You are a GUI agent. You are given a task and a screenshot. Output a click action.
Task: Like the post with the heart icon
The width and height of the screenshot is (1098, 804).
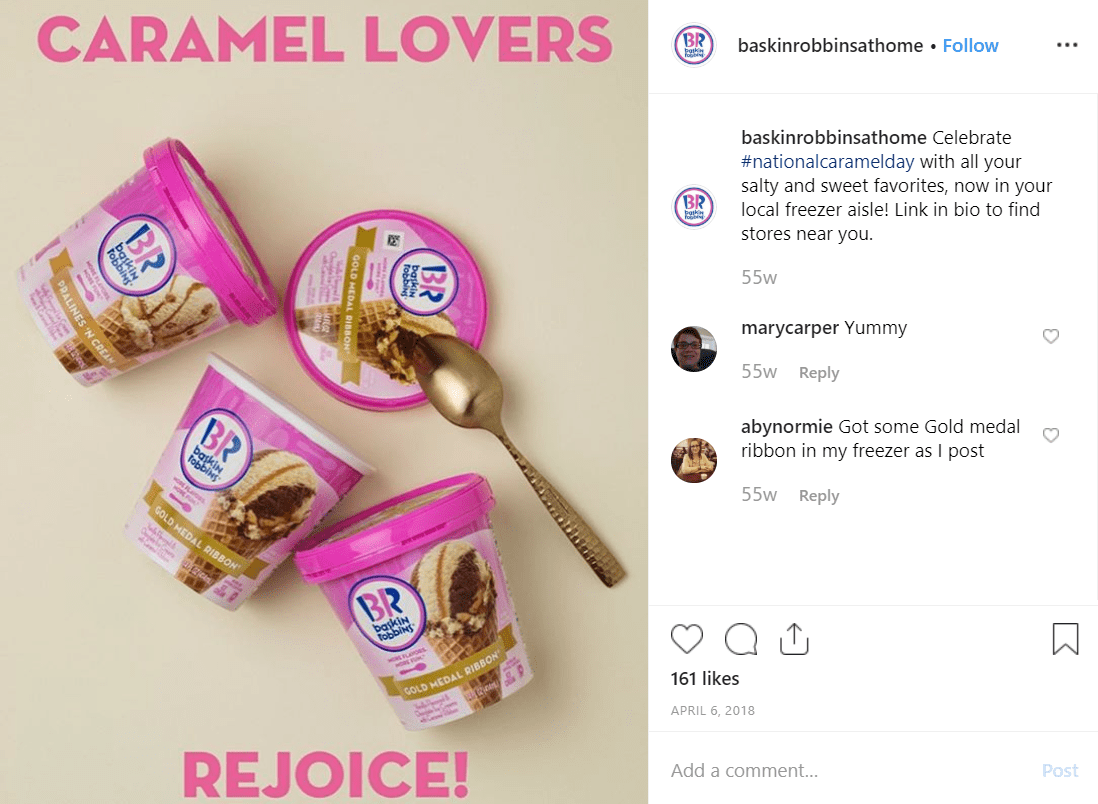click(686, 639)
